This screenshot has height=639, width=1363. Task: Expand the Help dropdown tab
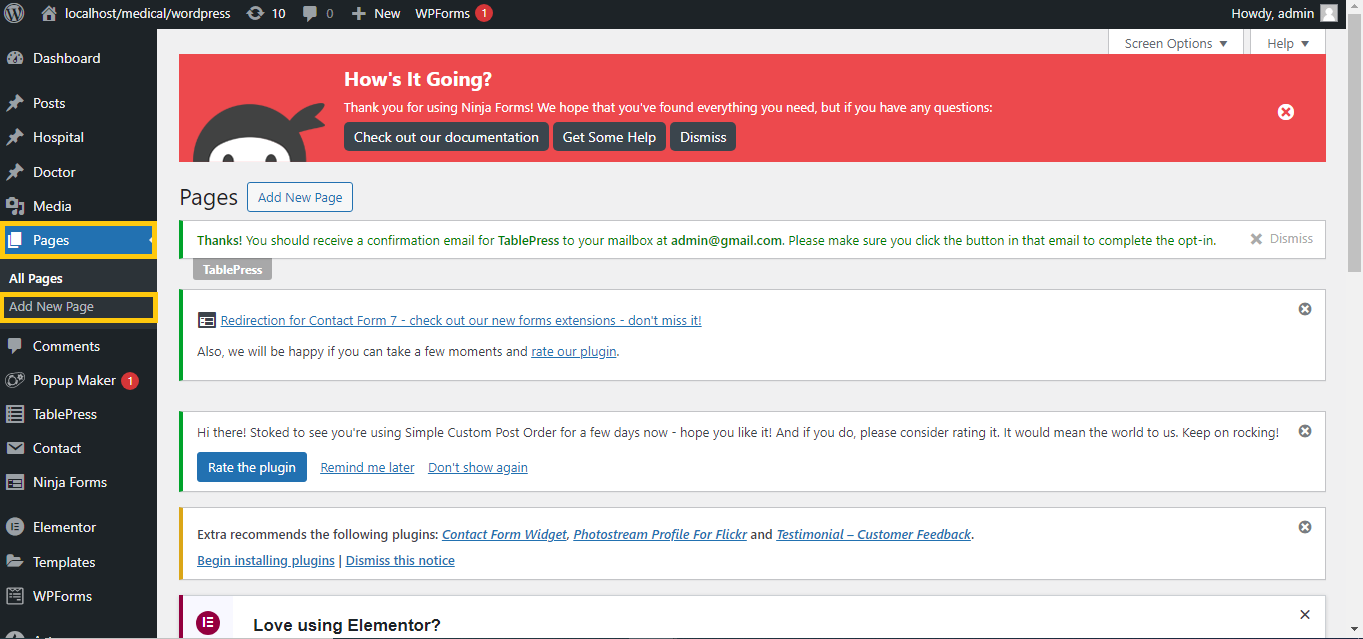[x=1287, y=43]
